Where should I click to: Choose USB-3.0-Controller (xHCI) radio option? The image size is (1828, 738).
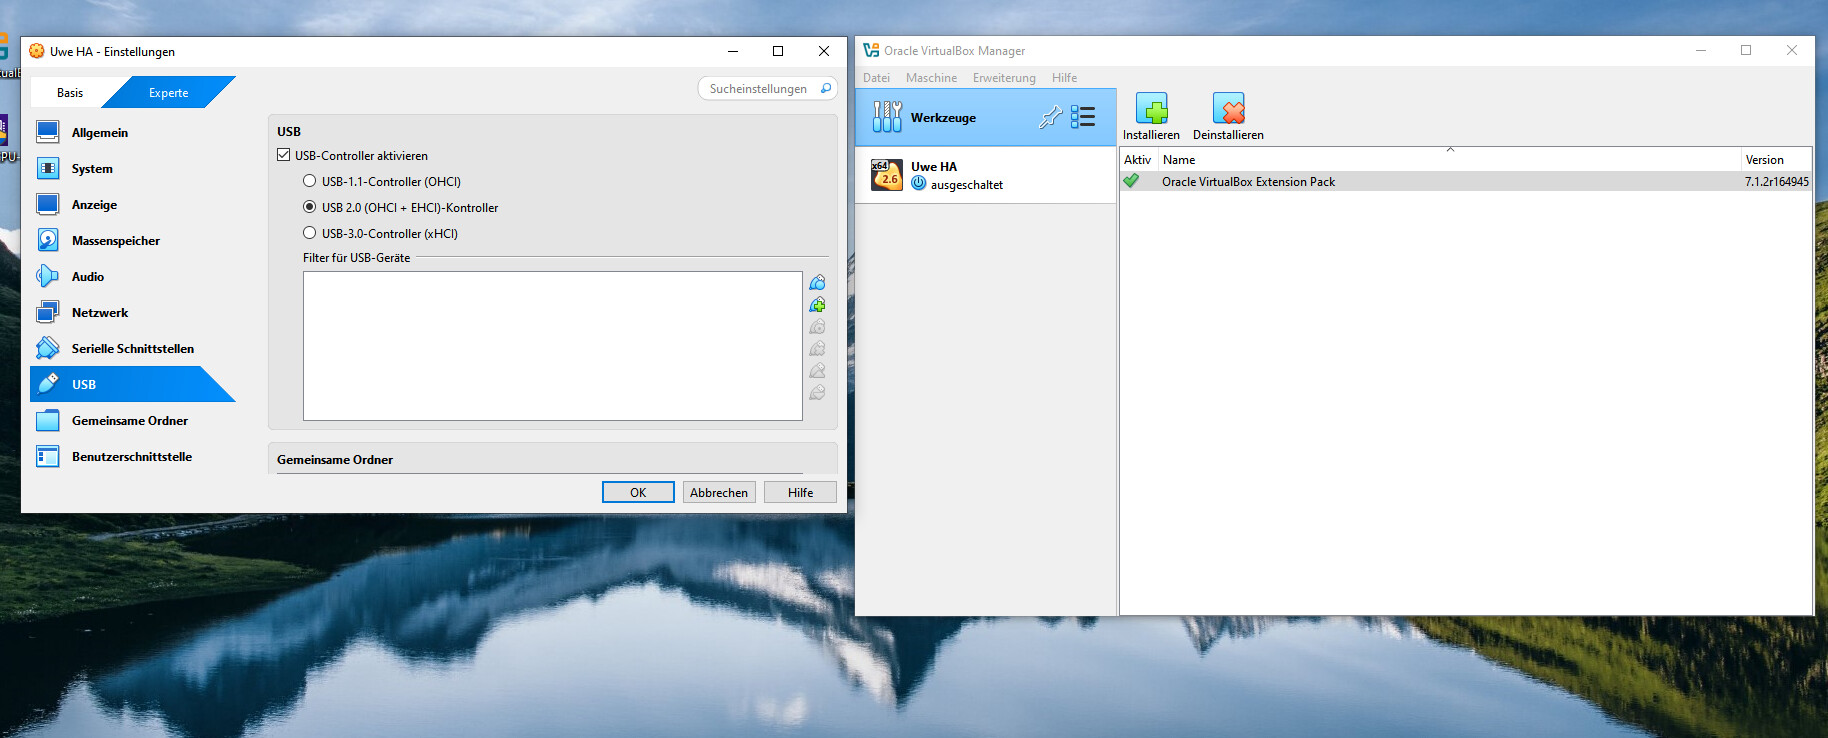pos(310,234)
